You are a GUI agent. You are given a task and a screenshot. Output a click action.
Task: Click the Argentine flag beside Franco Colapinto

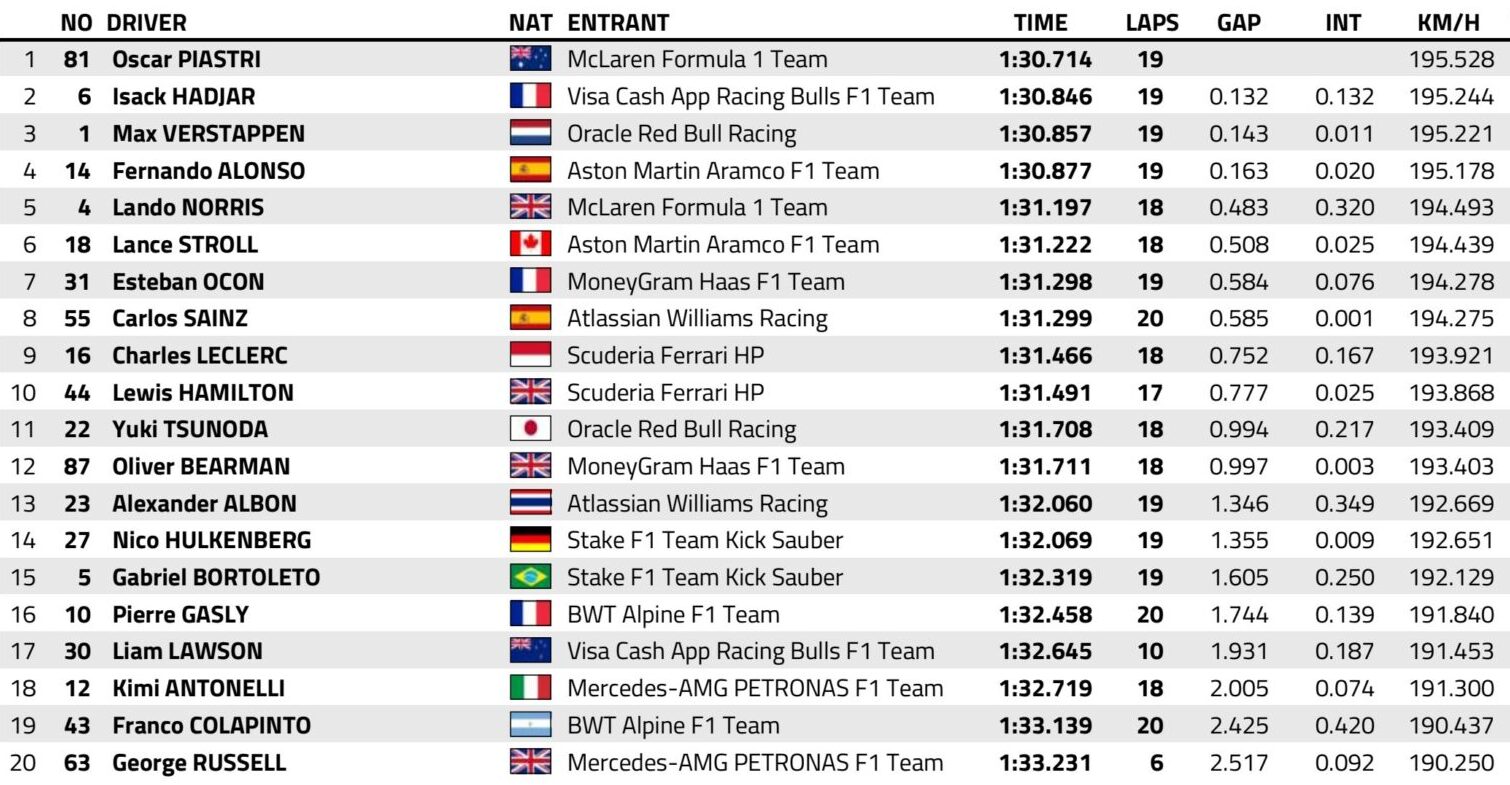point(530,725)
